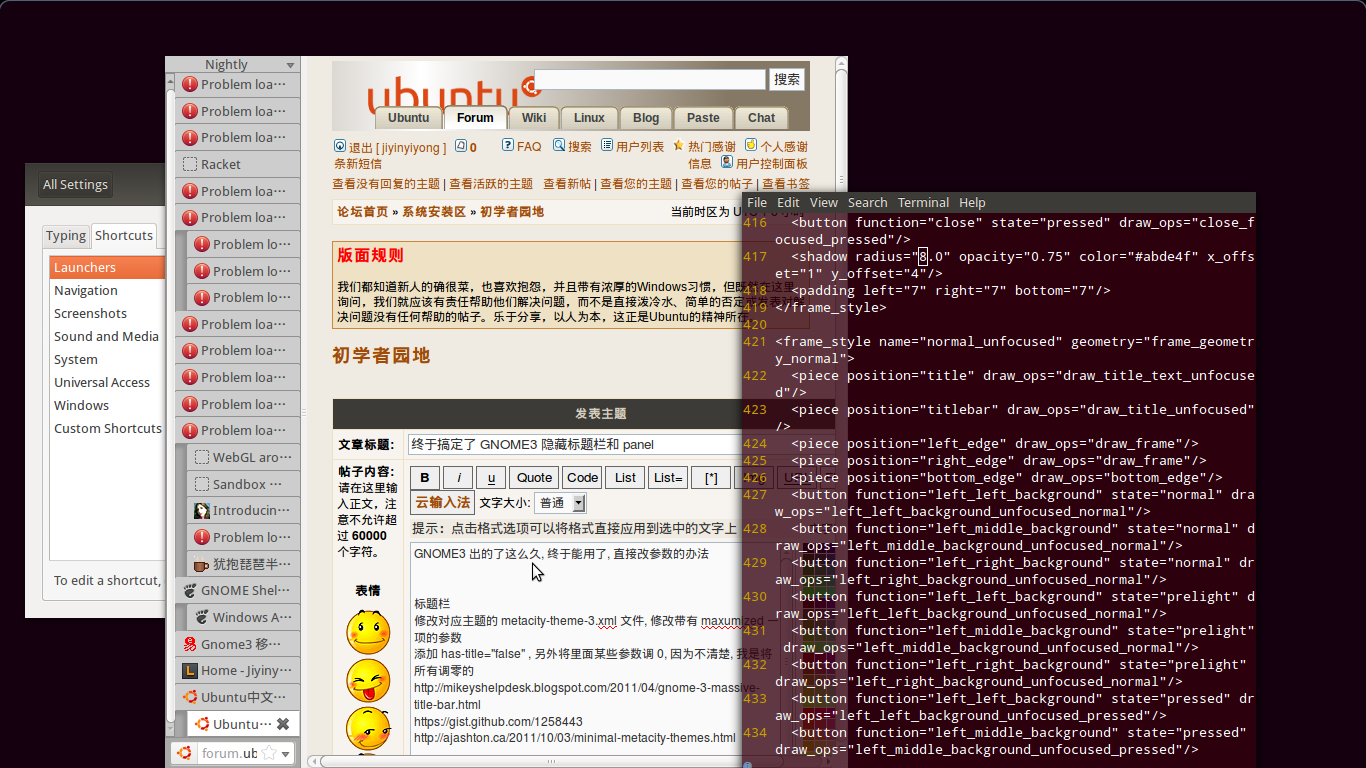Select Universal Access shortcut category

point(107,383)
